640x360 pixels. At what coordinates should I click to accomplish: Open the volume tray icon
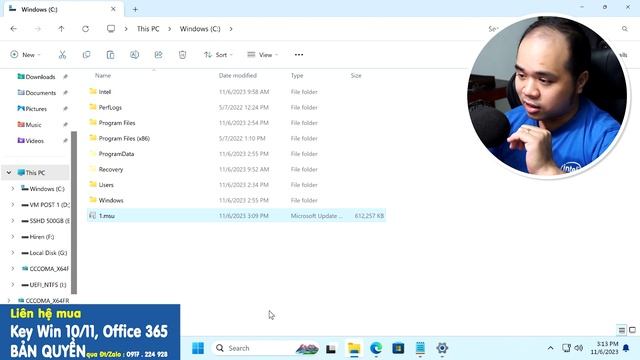pyautogui.click(x=578, y=348)
